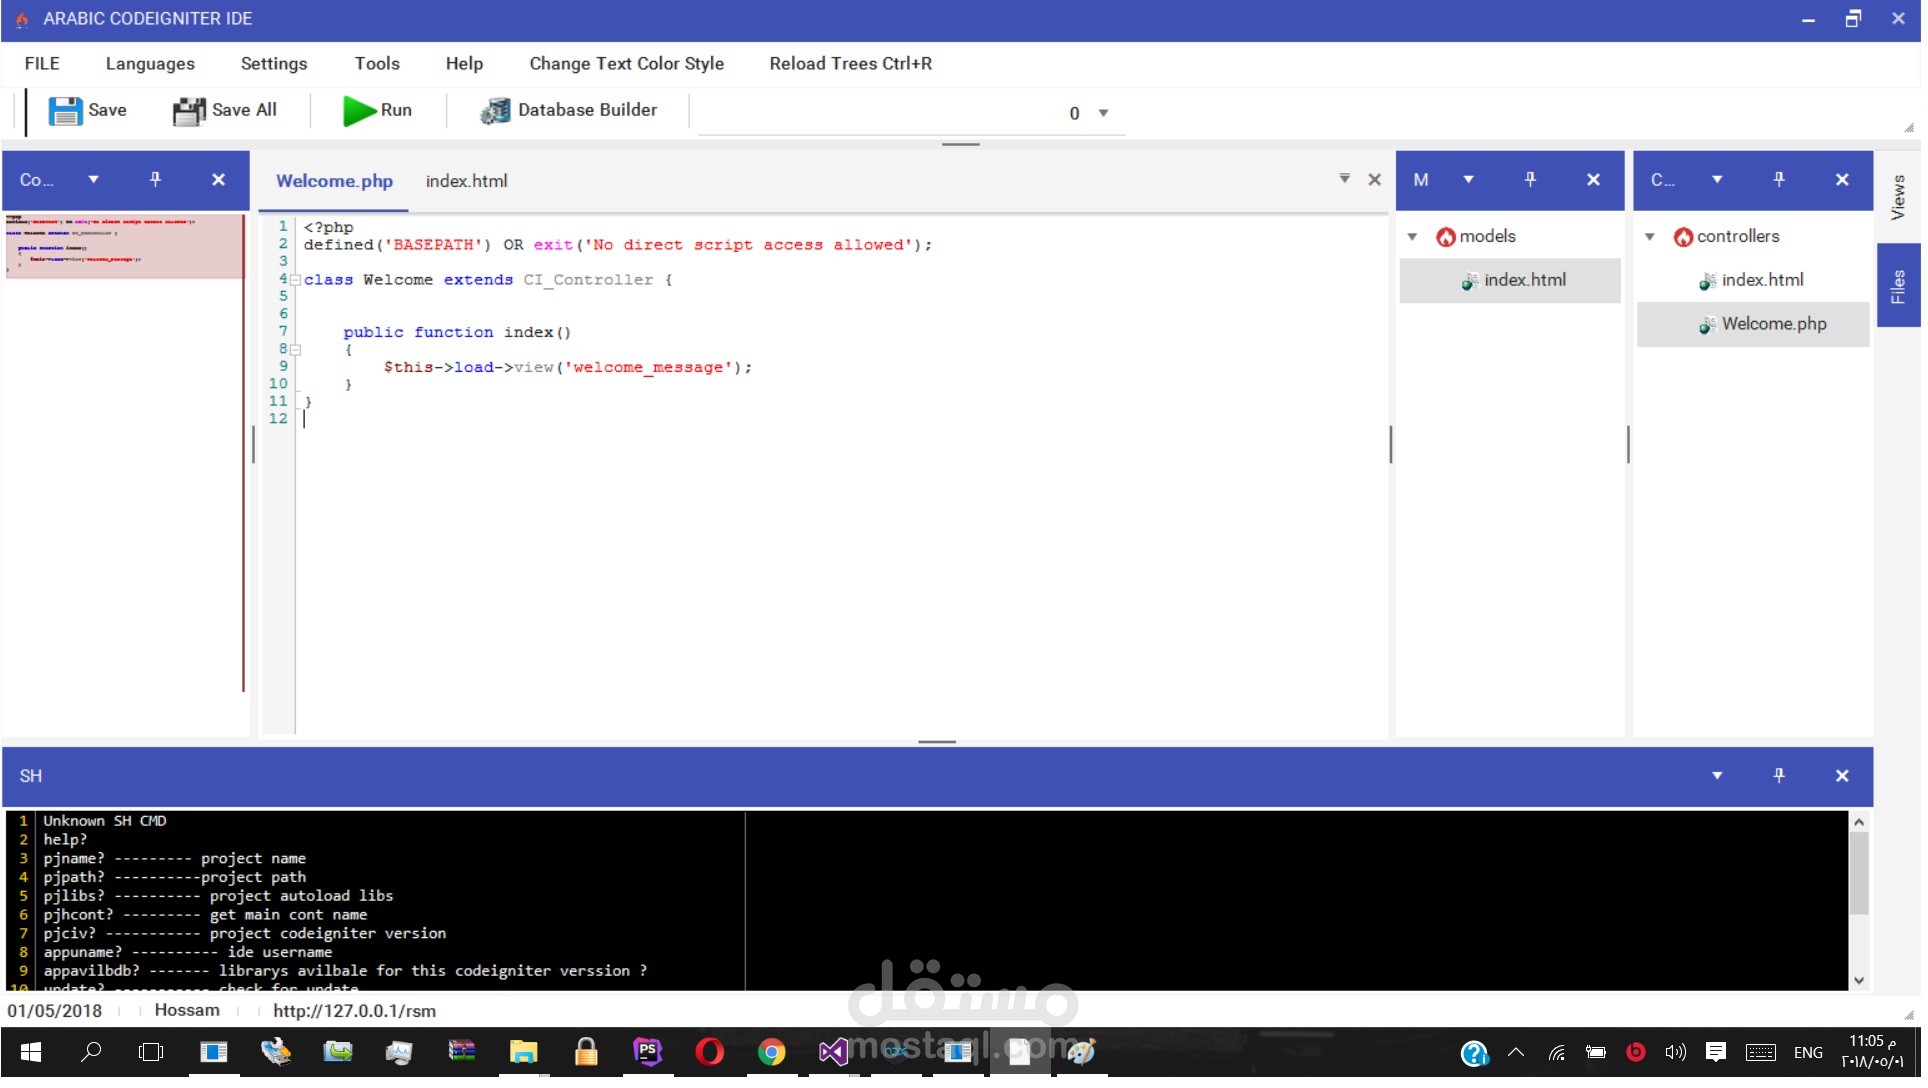Open the Tools menu
The height and width of the screenshot is (1088, 1928).
click(x=377, y=63)
